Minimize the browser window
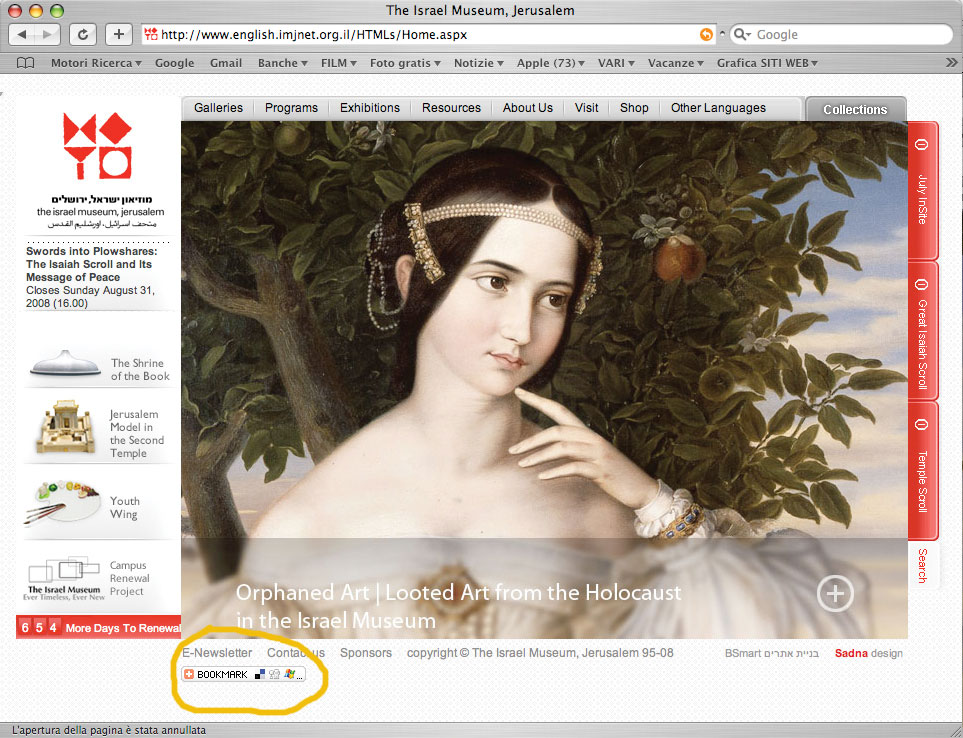The height and width of the screenshot is (738, 963). tap(36, 10)
